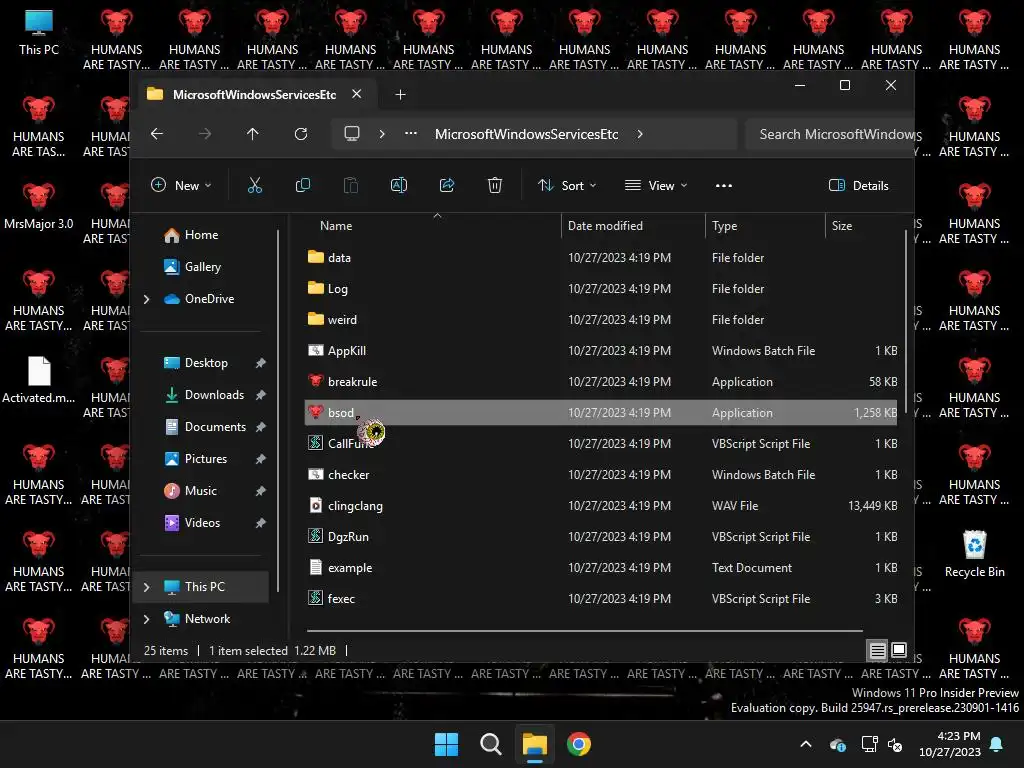Screen dimensions: 1024x768
Task: Click the Delete trash icon
Action: point(494,185)
